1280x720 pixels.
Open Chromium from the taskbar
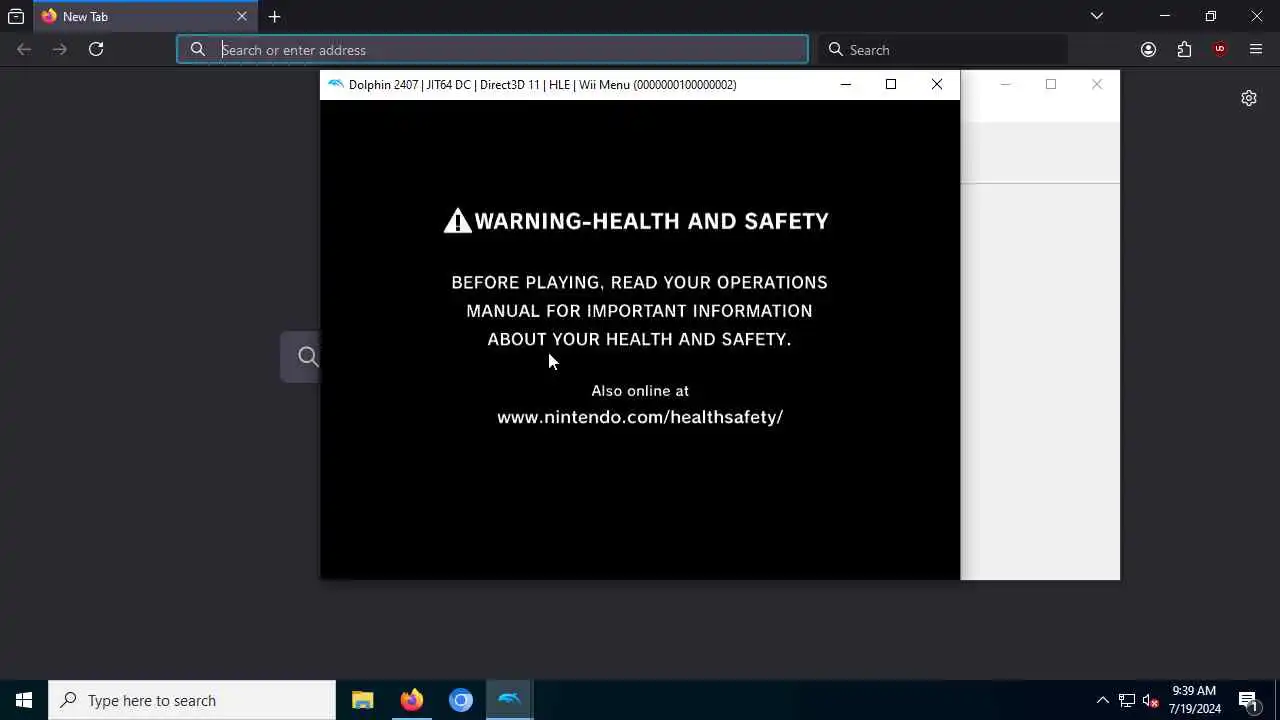(x=461, y=700)
